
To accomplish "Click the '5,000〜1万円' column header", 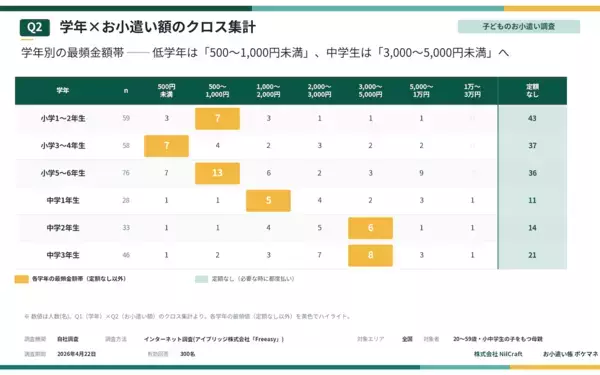I will (x=421, y=91).
